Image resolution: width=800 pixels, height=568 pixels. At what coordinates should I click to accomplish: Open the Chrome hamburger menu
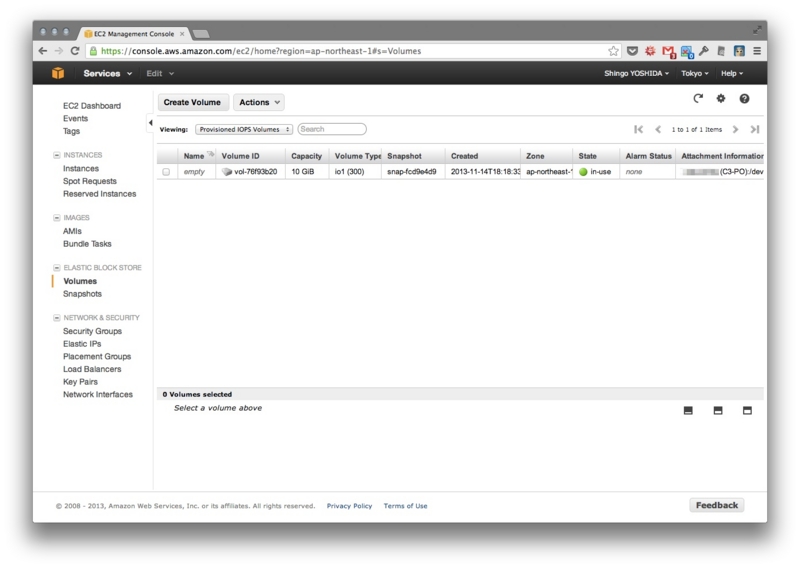pyautogui.click(x=757, y=51)
